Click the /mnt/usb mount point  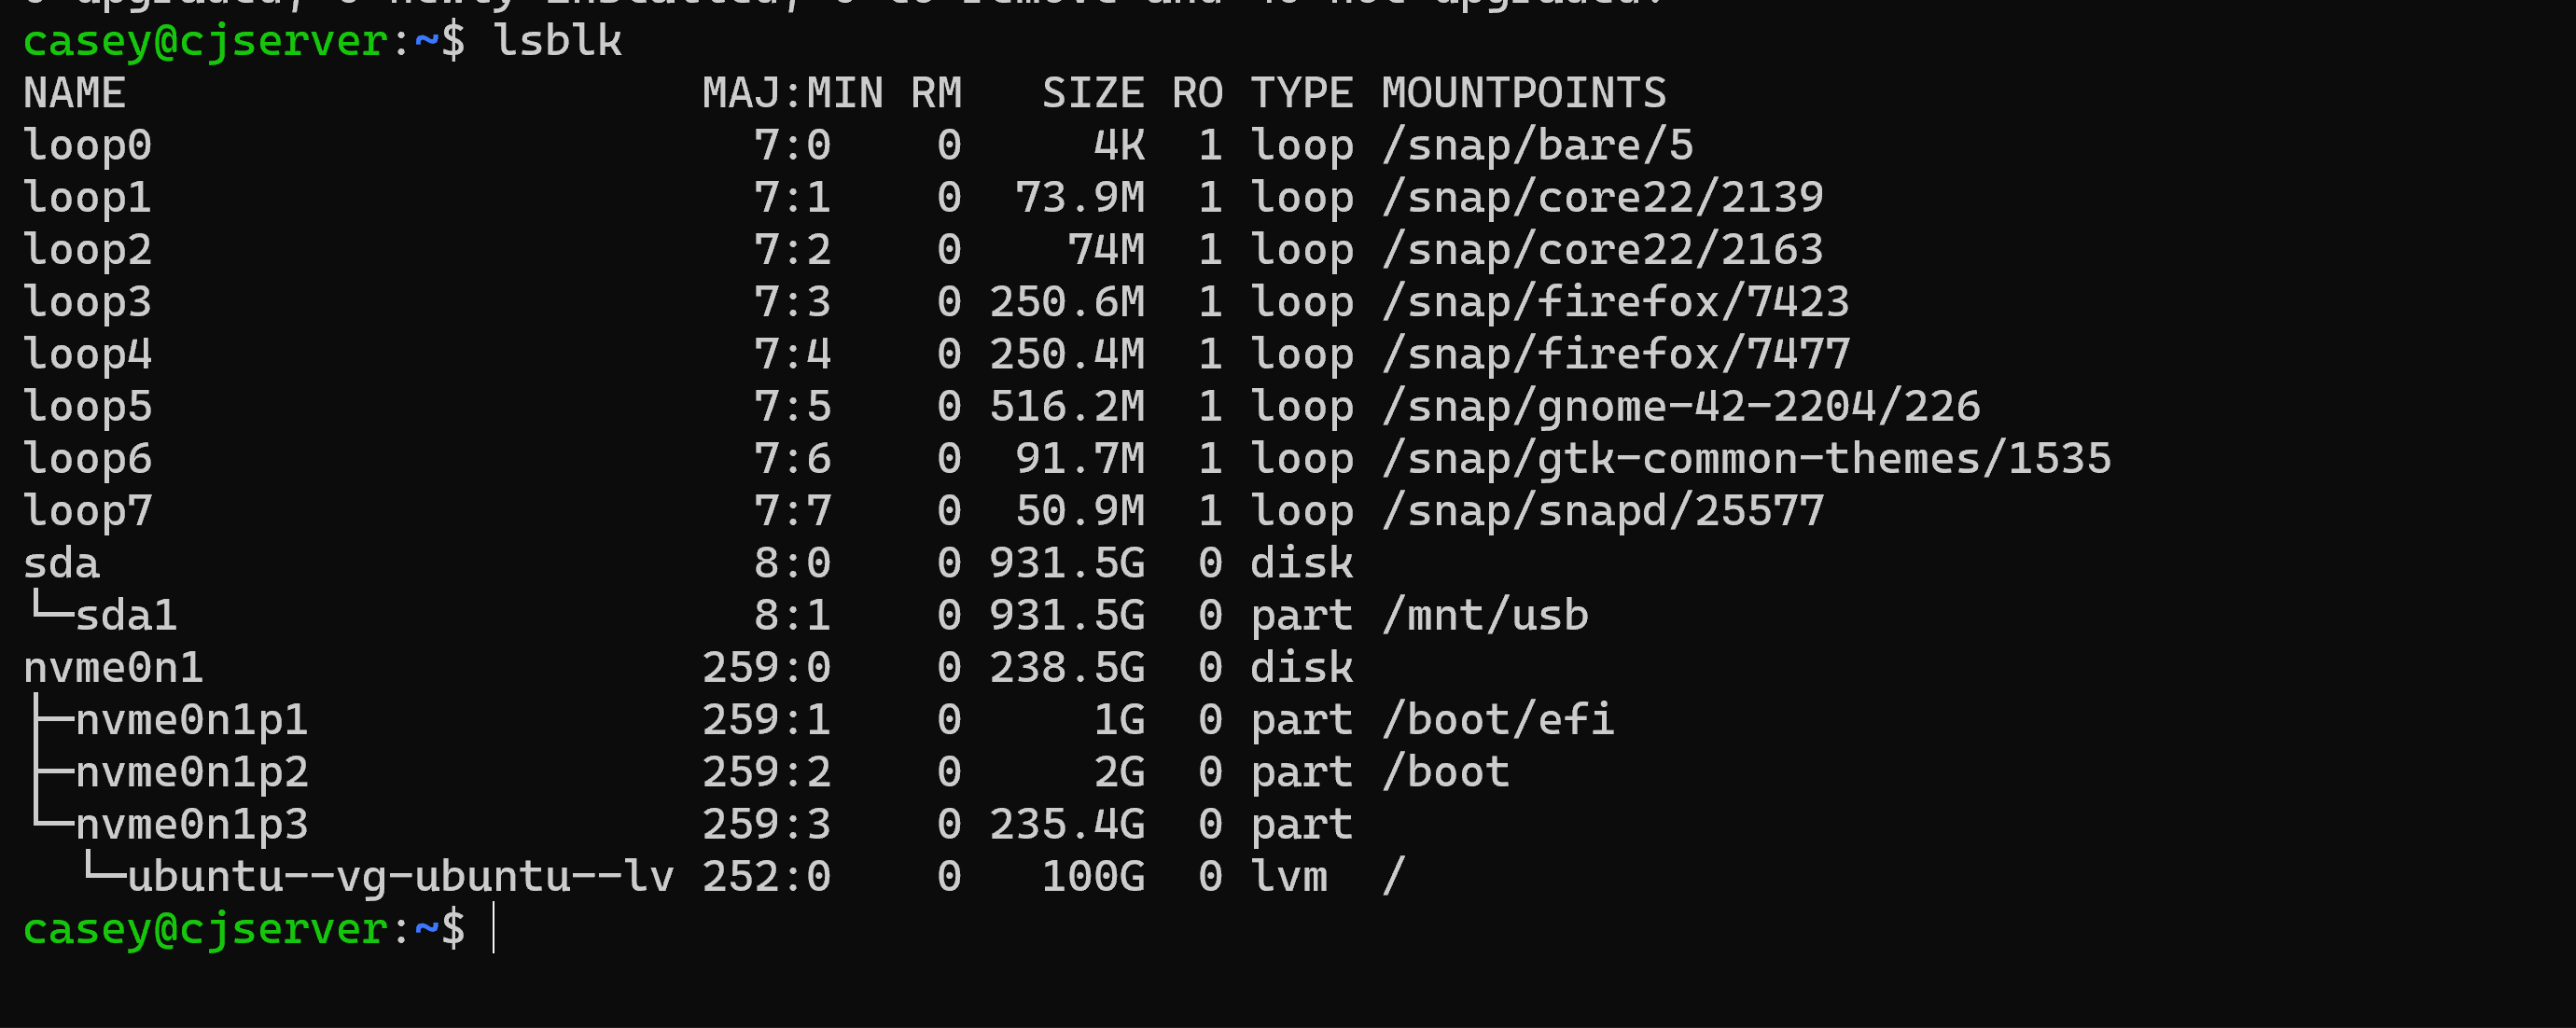coord(1484,616)
